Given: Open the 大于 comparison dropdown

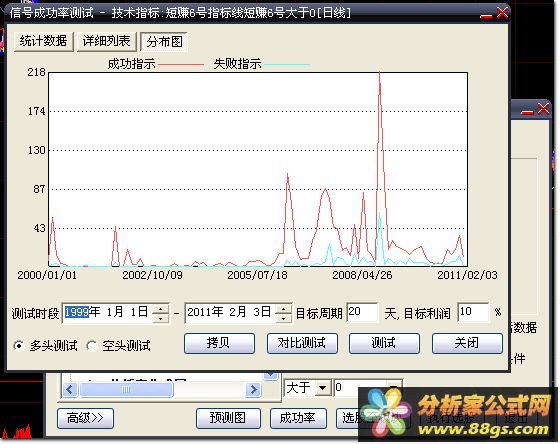Looking at the screenshot, I should click(x=322, y=388).
